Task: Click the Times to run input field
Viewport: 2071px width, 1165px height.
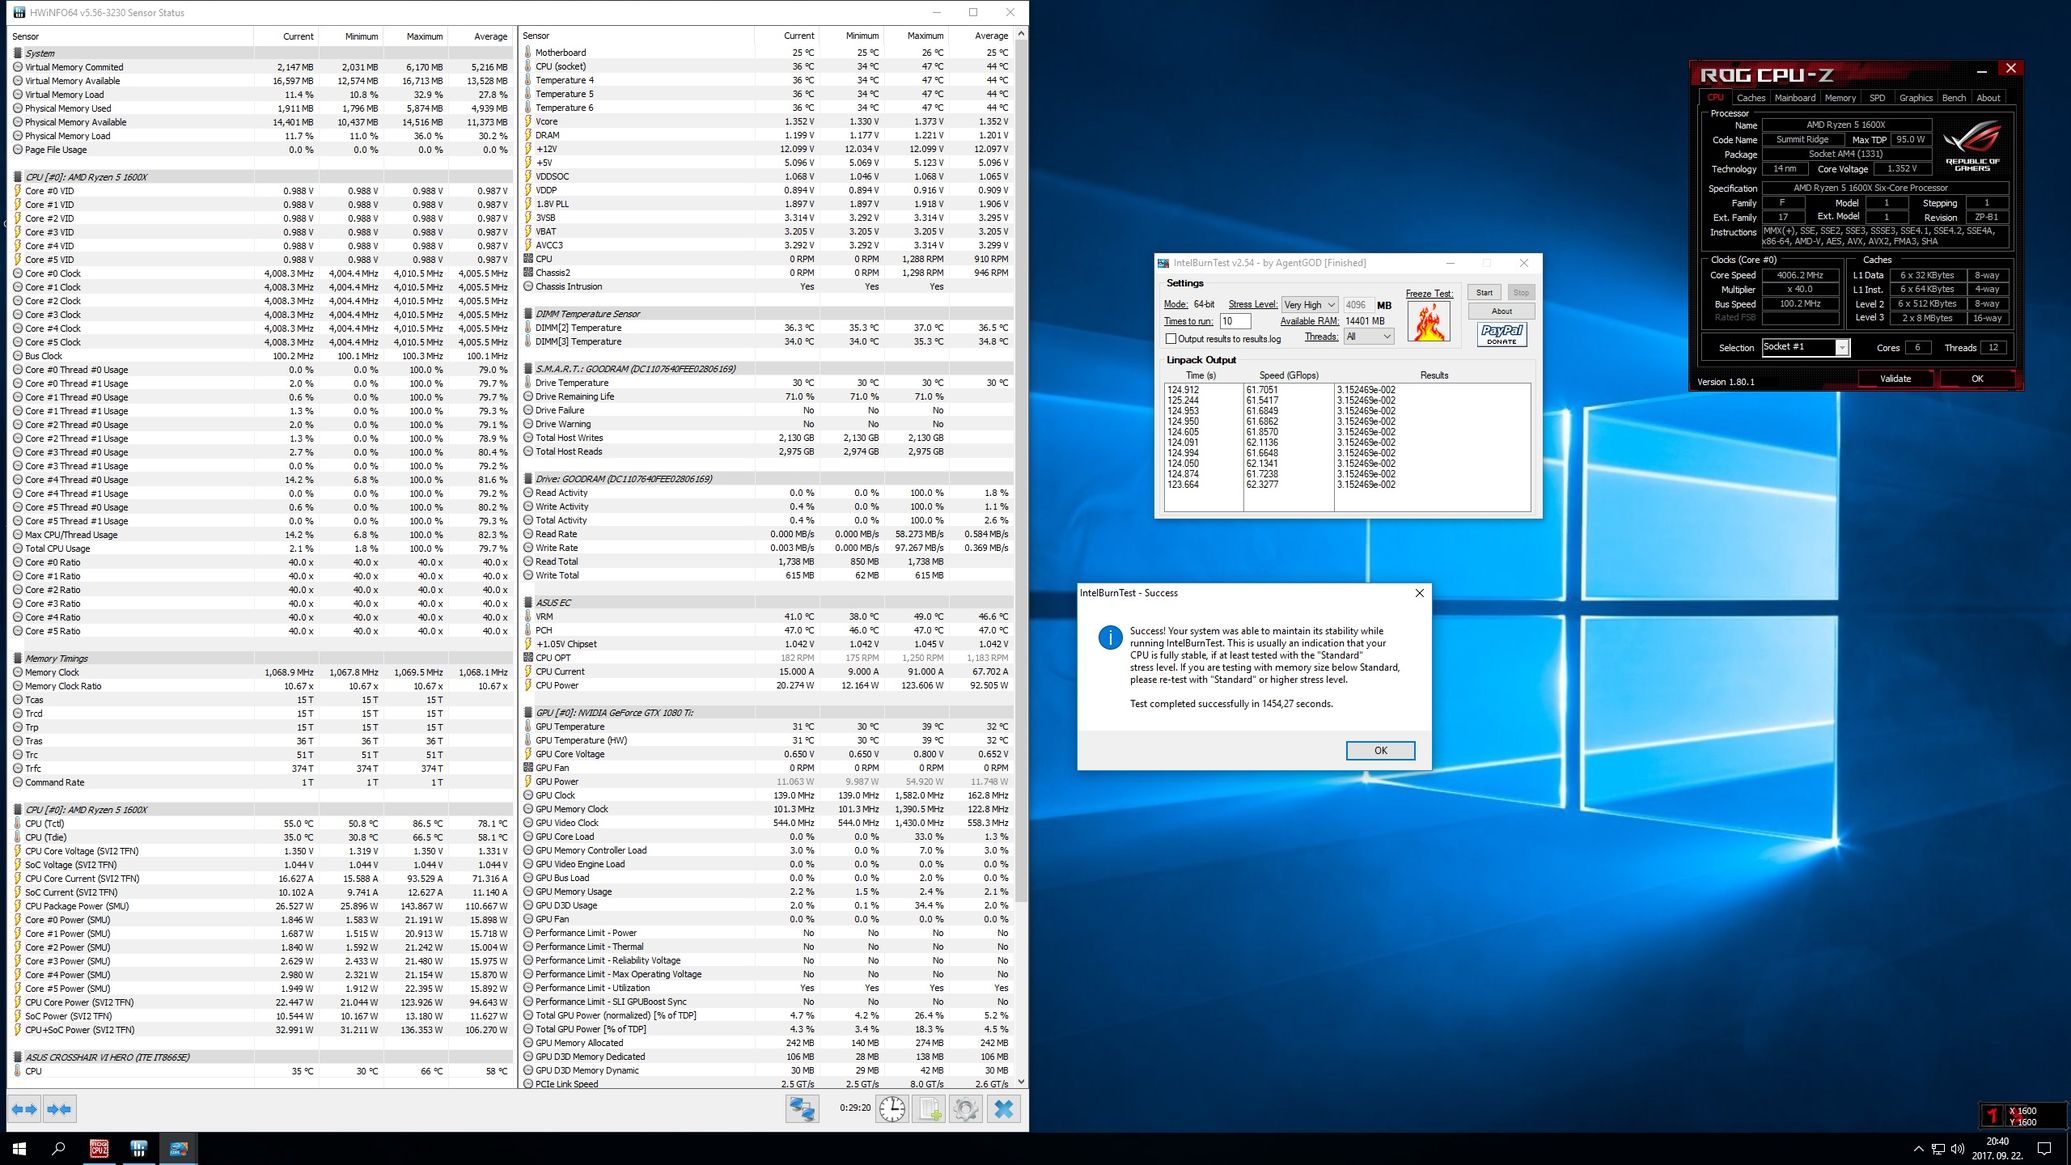Action: pyautogui.click(x=1236, y=322)
